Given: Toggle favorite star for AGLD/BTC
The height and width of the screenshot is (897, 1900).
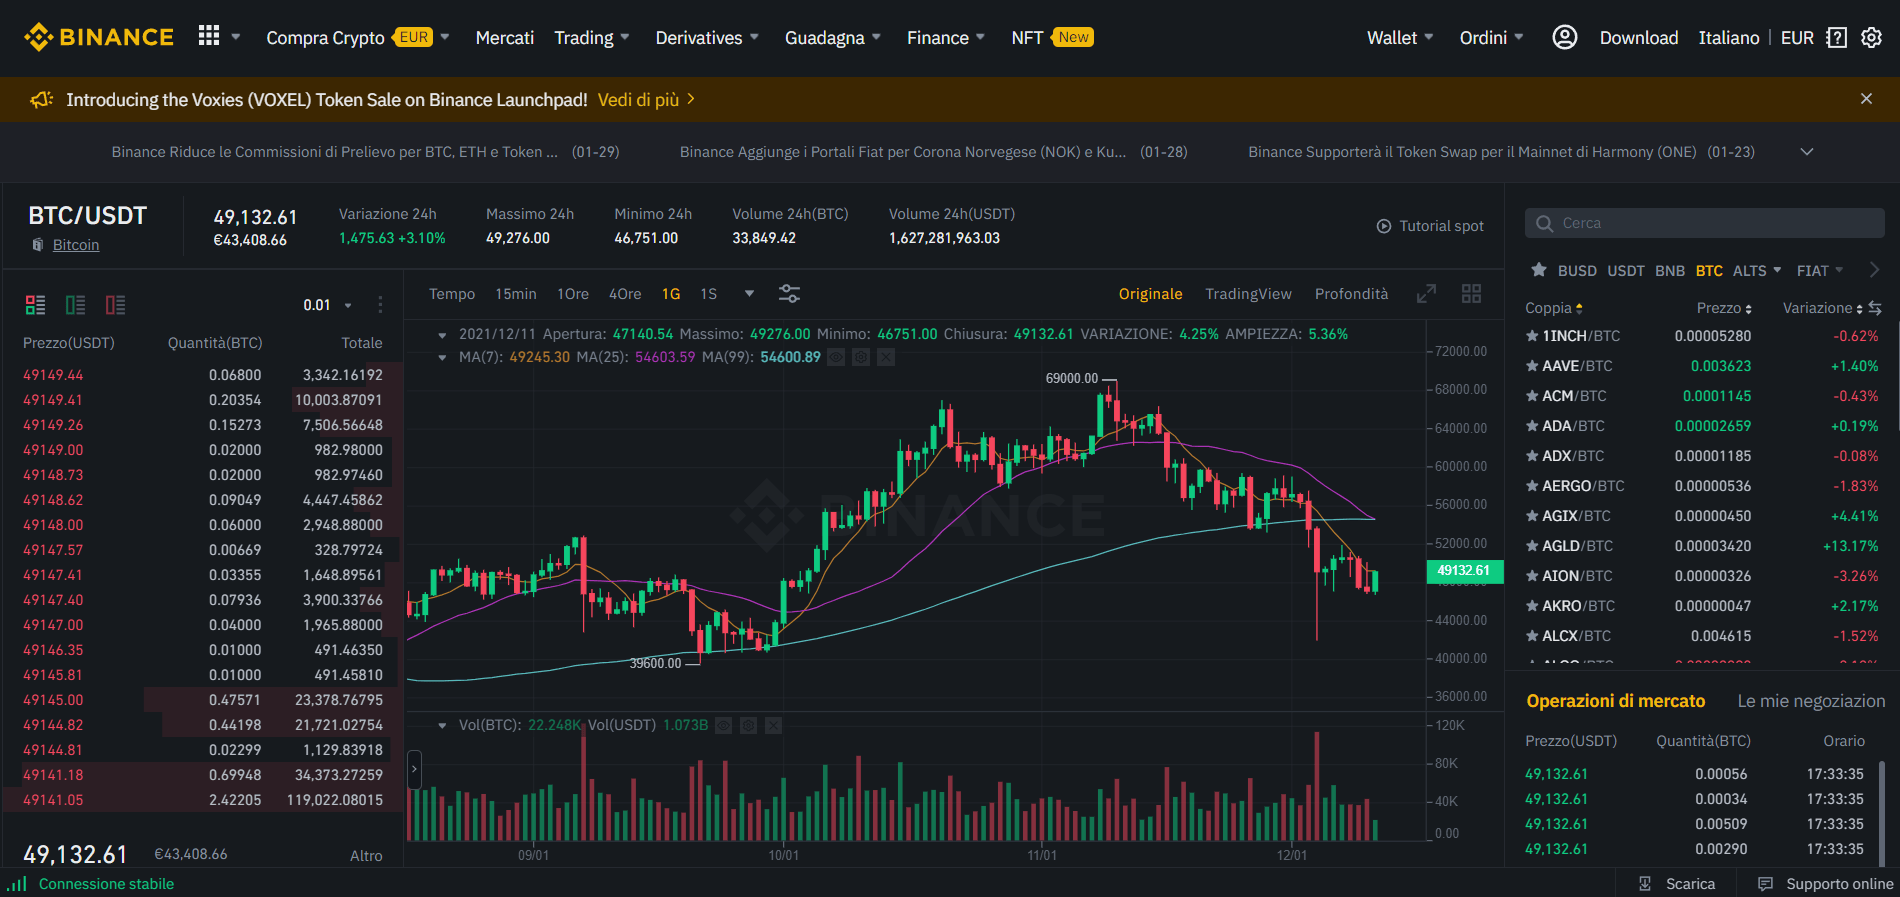Looking at the screenshot, I should 1532,546.
